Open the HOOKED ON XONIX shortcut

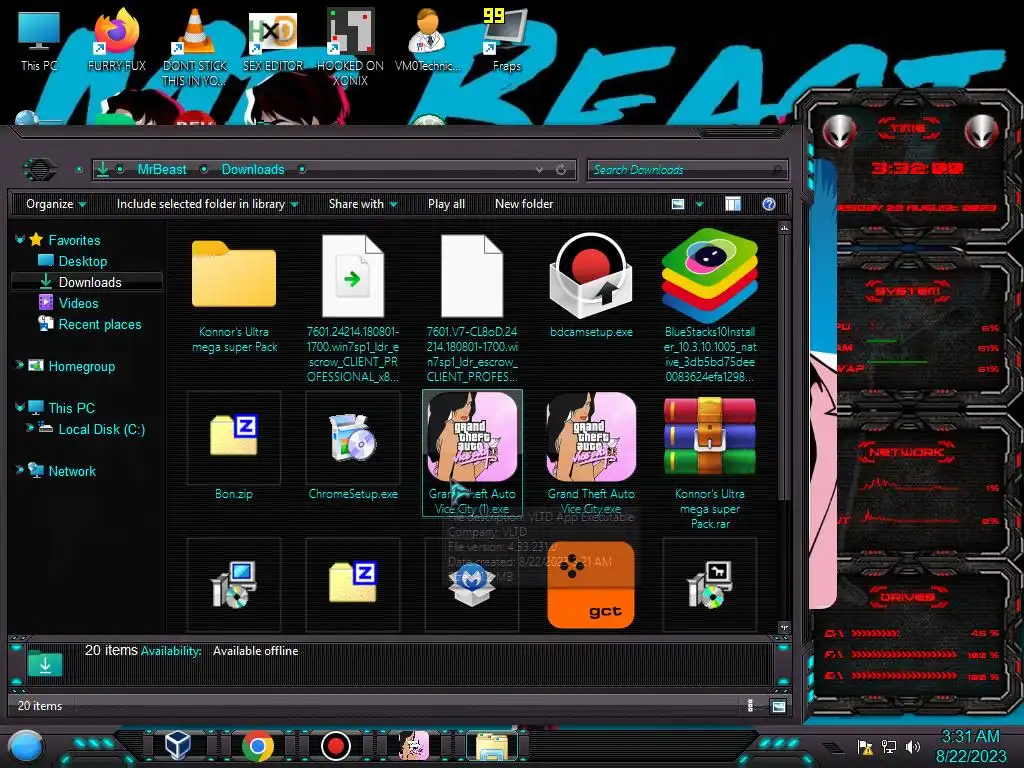350,48
